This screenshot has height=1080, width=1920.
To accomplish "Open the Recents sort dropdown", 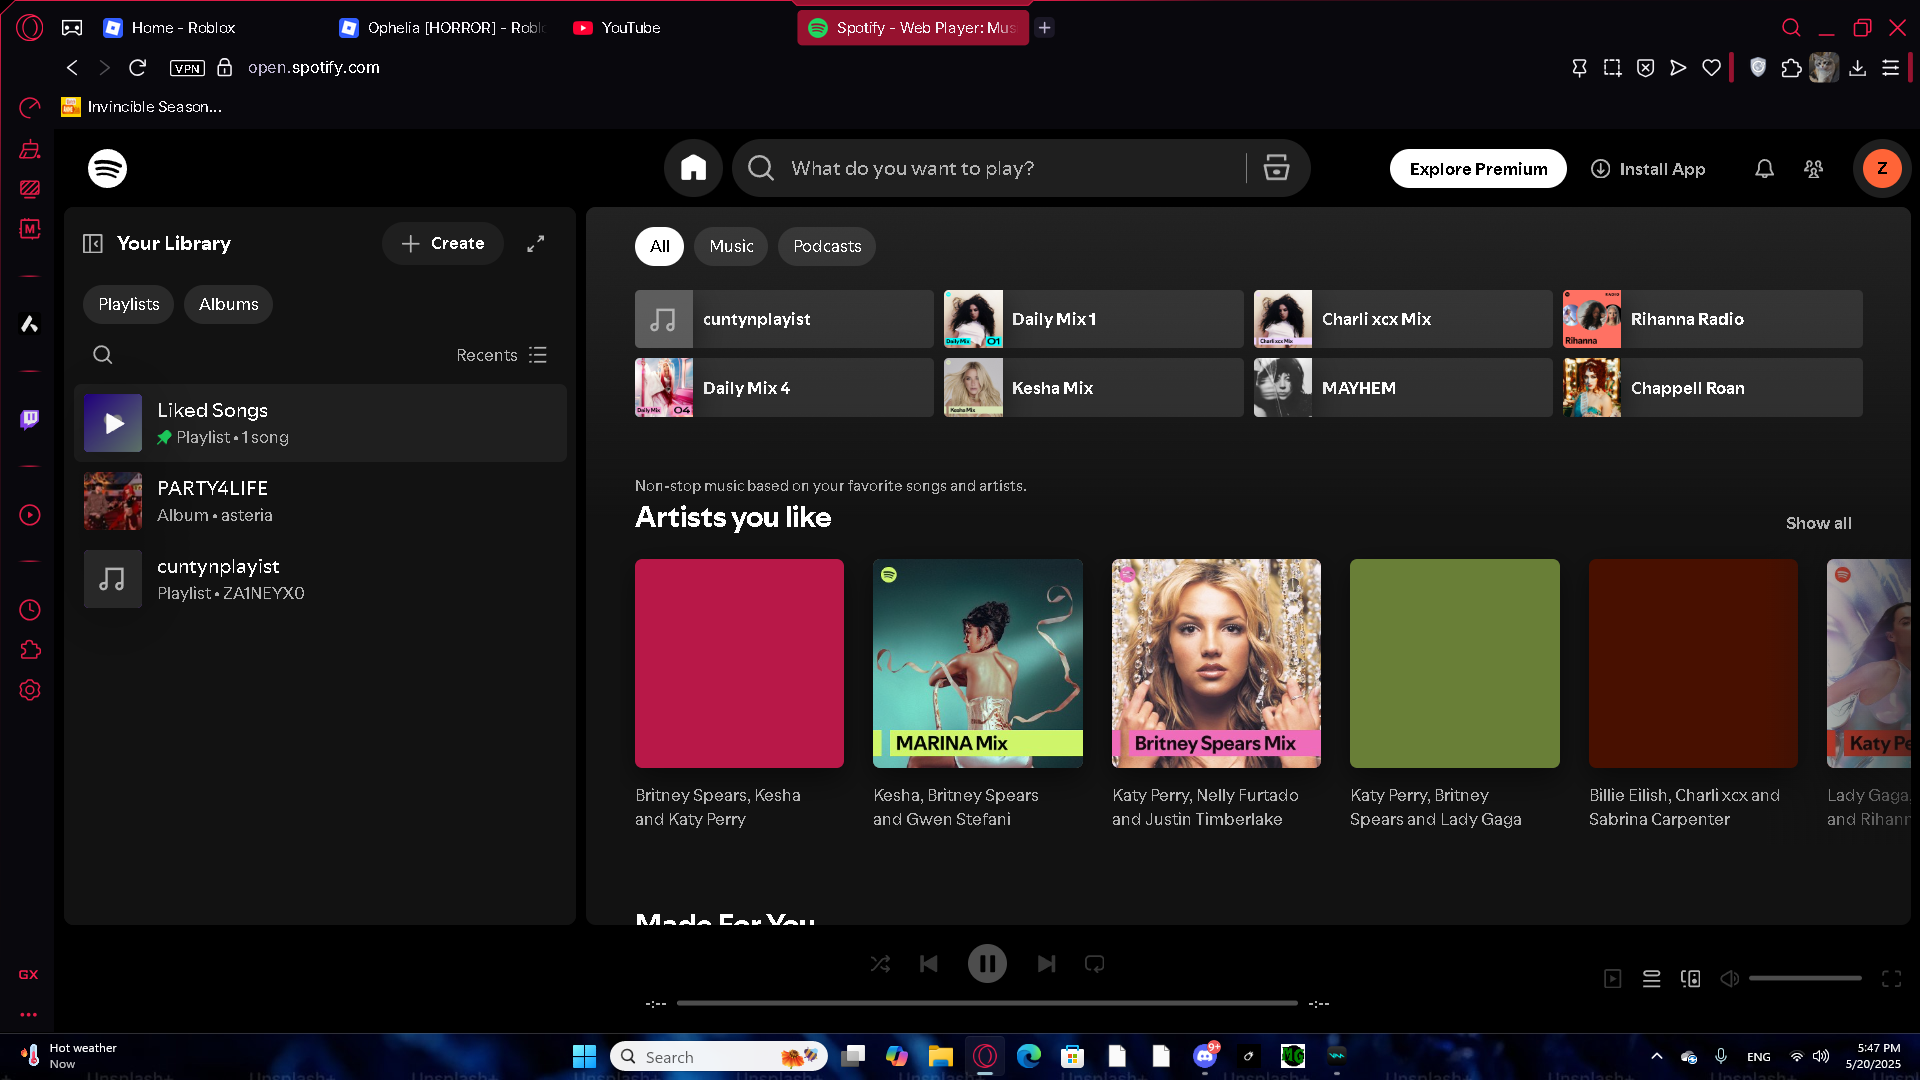I will point(501,355).
